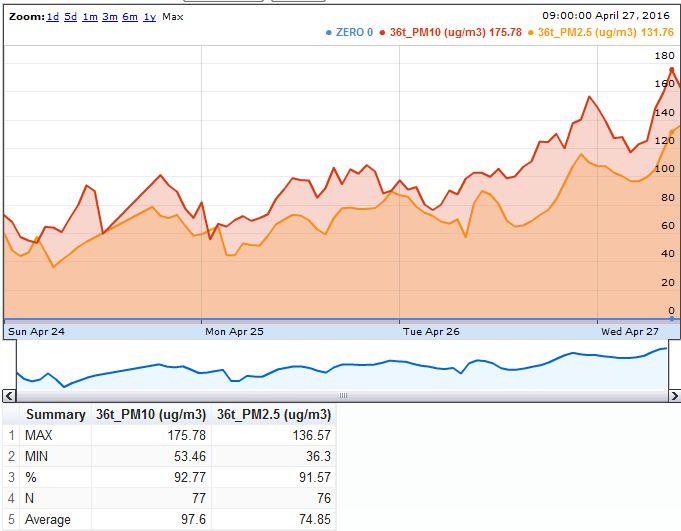Click the Tue Apr 26 date label

430,331
